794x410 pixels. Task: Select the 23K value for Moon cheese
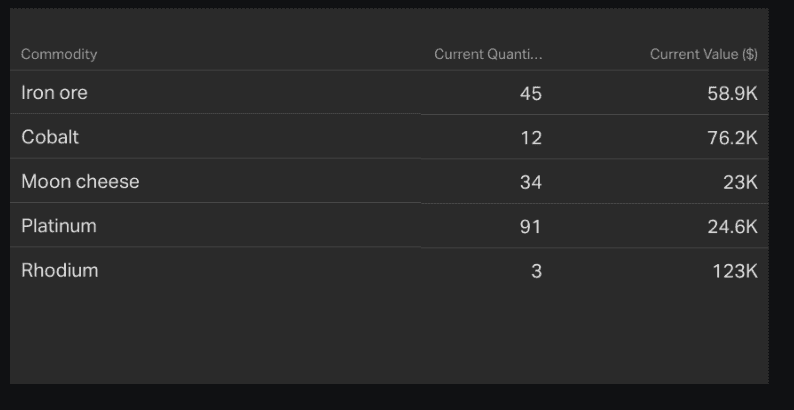coord(740,182)
